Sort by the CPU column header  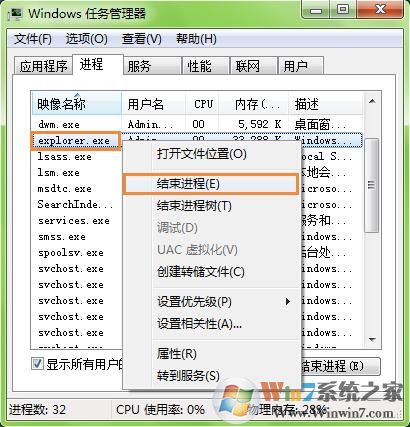tap(202, 104)
